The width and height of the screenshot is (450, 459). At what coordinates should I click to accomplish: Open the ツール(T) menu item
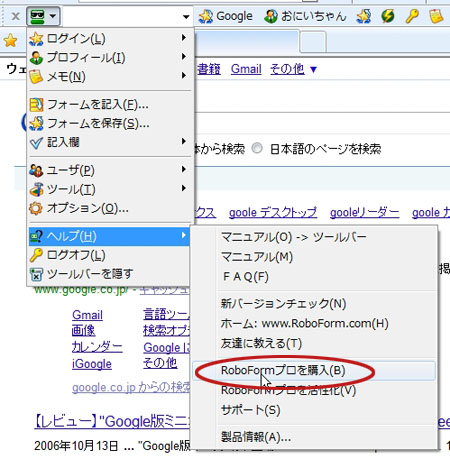(x=109, y=189)
